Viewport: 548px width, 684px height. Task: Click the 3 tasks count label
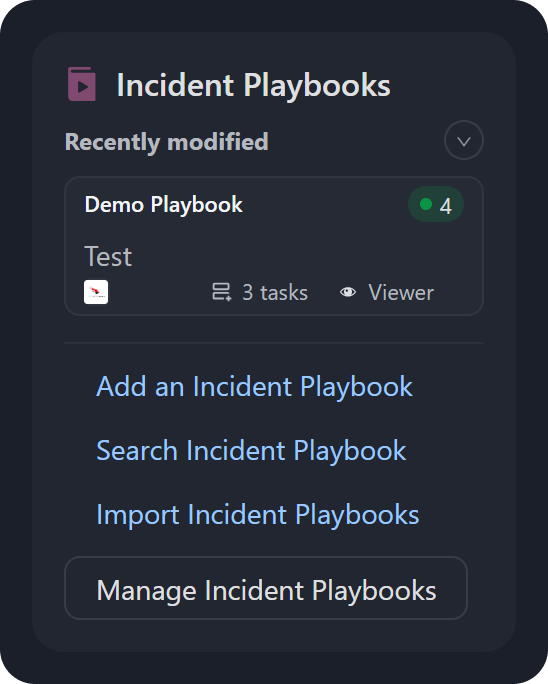pyautogui.click(x=275, y=292)
